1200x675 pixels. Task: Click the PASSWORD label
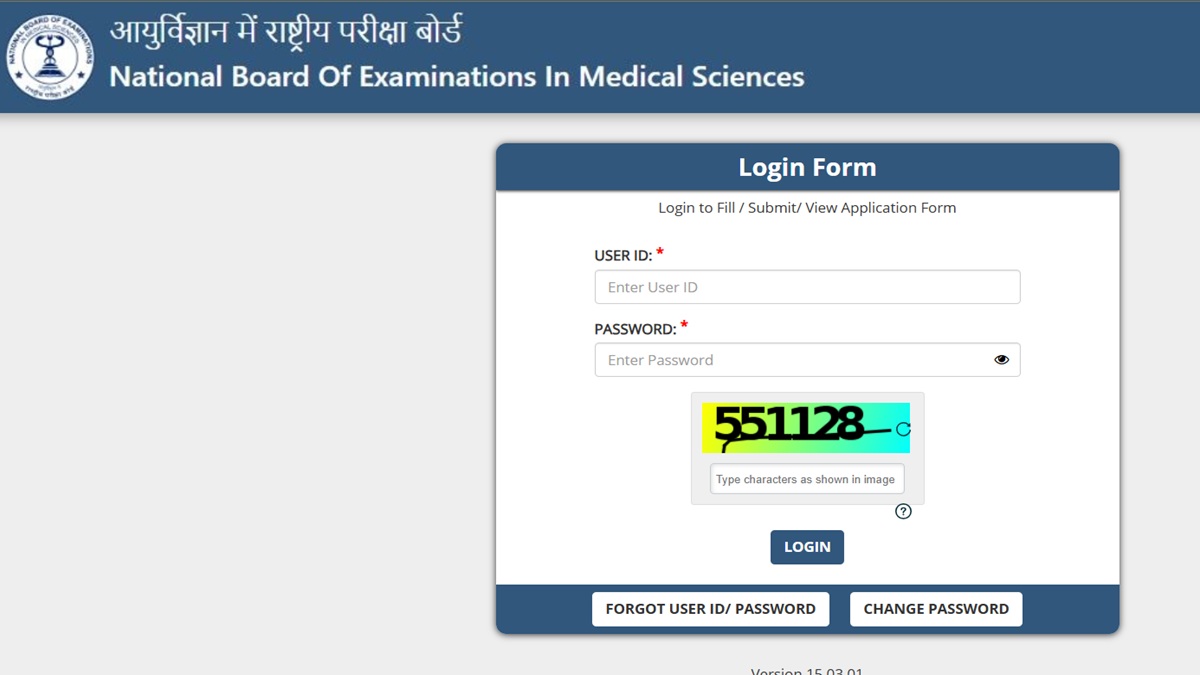point(635,329)
